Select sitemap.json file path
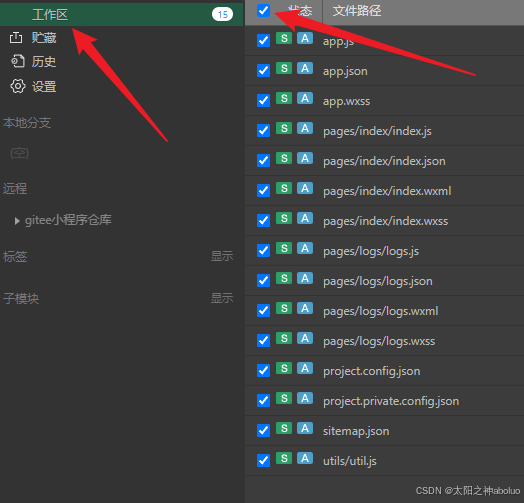 (x=356, y=431)
